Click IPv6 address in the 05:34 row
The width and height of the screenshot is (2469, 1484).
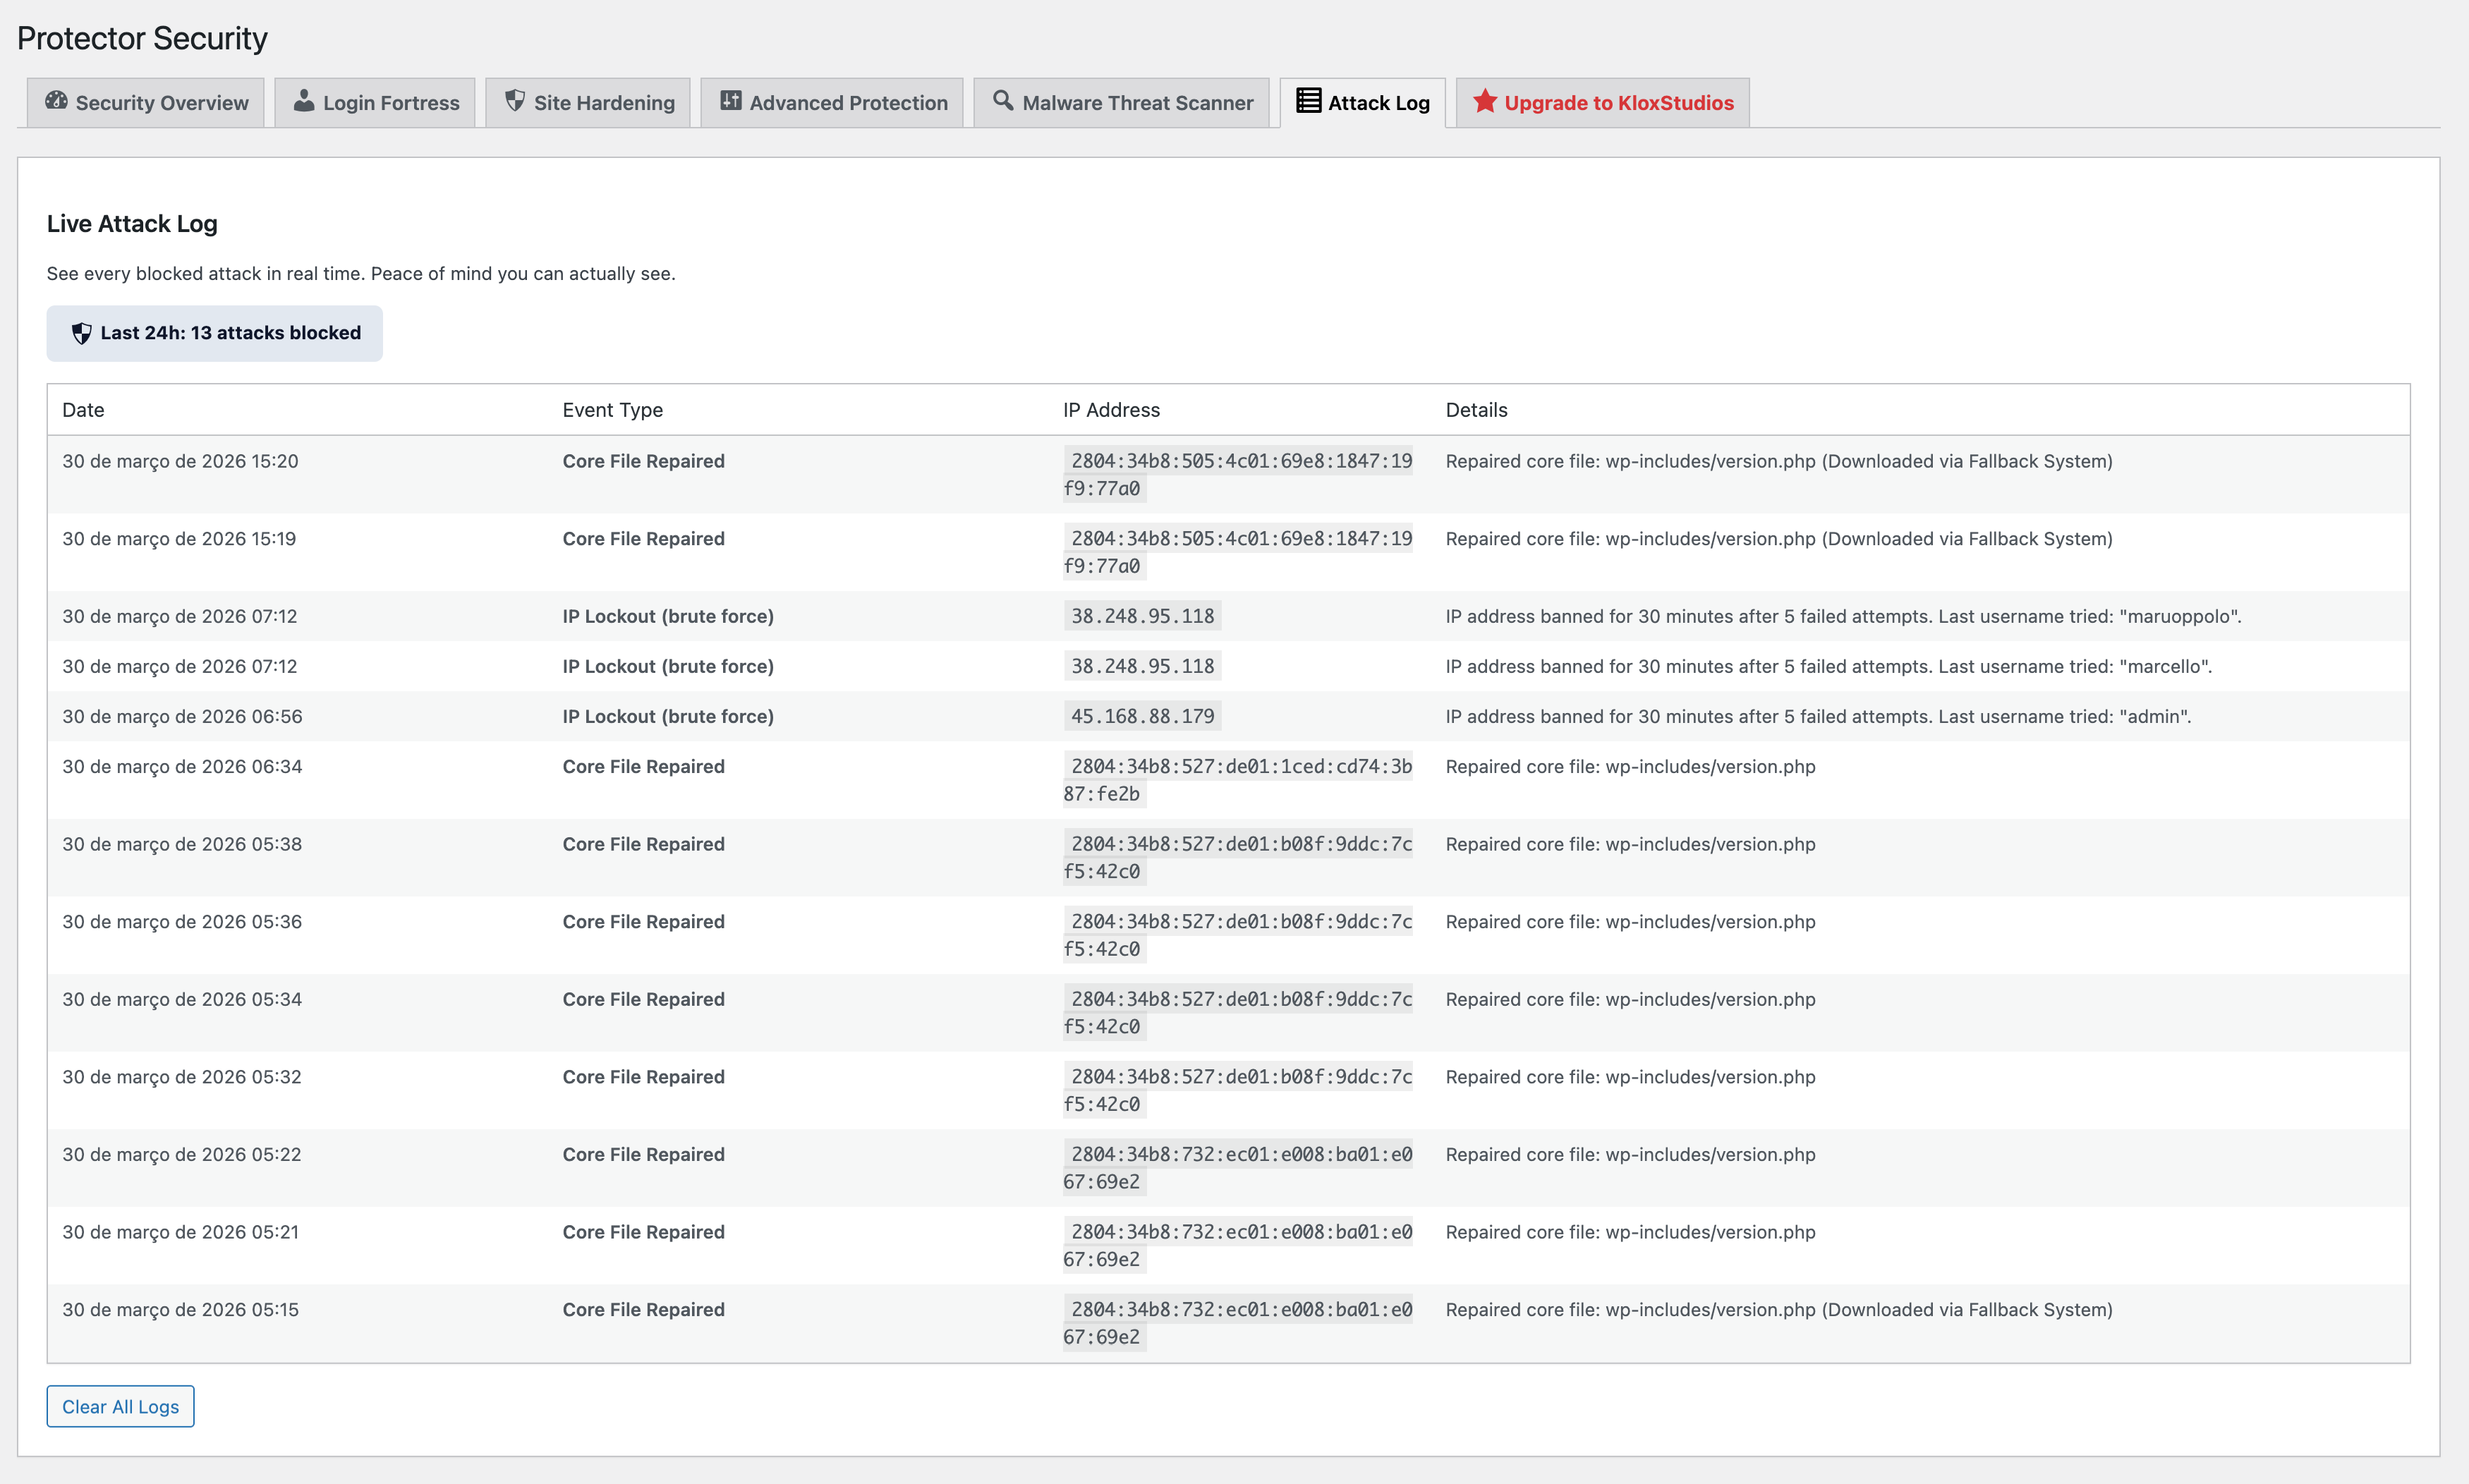pyautogui.click(x=1237, y=1013)
